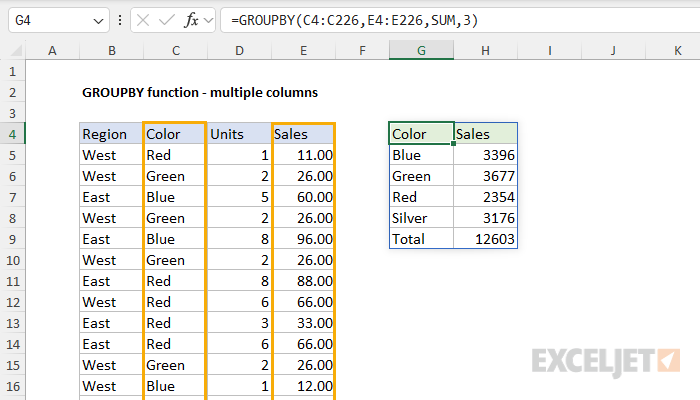Select cell G4 containing 'Color'

pos(421,134)
